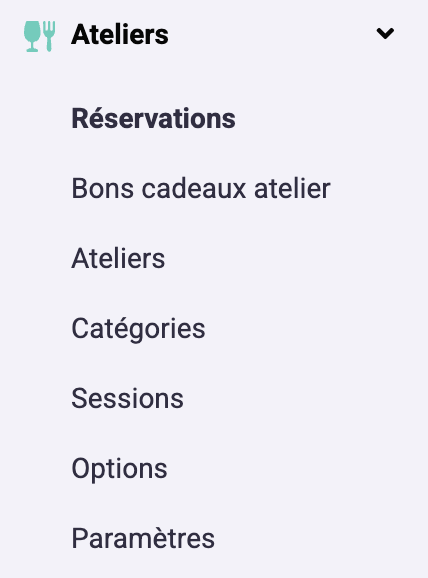This screenshot has width=428, height=578.
Task: Access workshop settings via Paramètres
Action: 143,539
